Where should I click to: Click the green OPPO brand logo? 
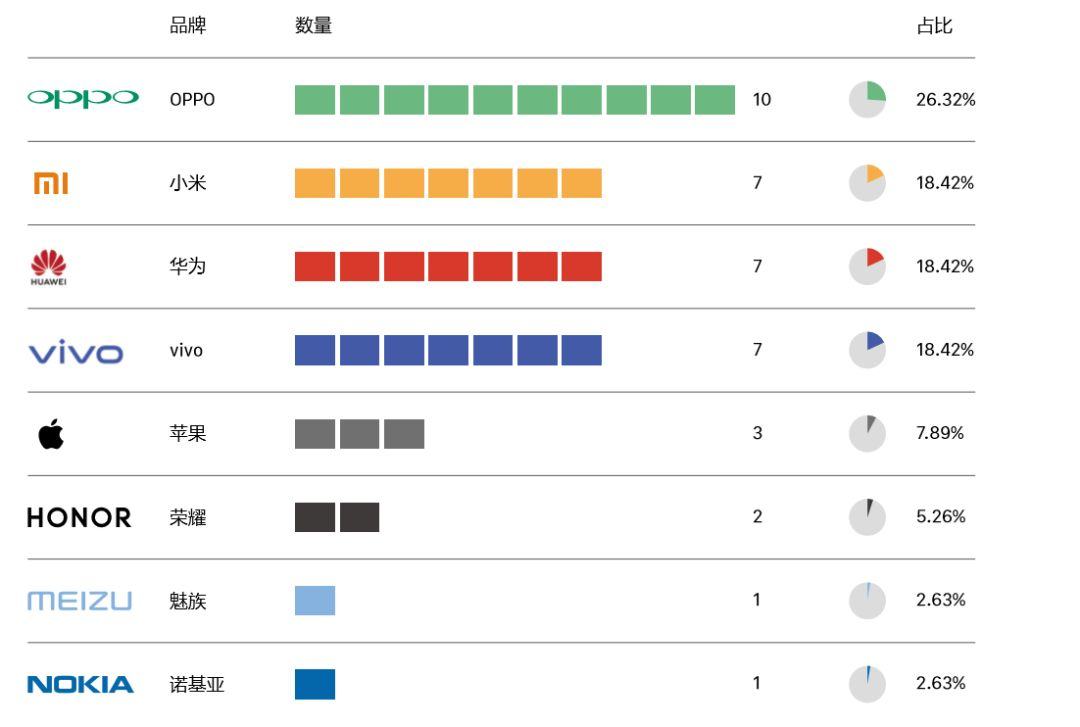tap(83, 98)
